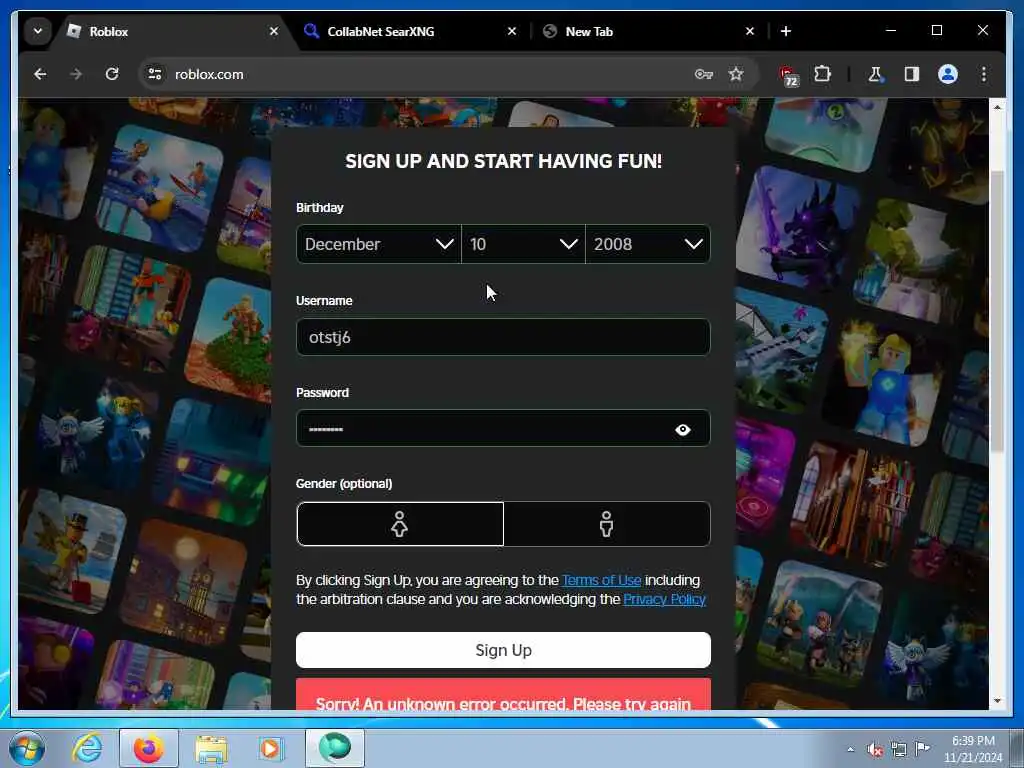Image resolution: width=1024 pixels, height=768 pixels.
Task: Click the page vertical scrollbar thumb
Action: [x=997, y=310]
